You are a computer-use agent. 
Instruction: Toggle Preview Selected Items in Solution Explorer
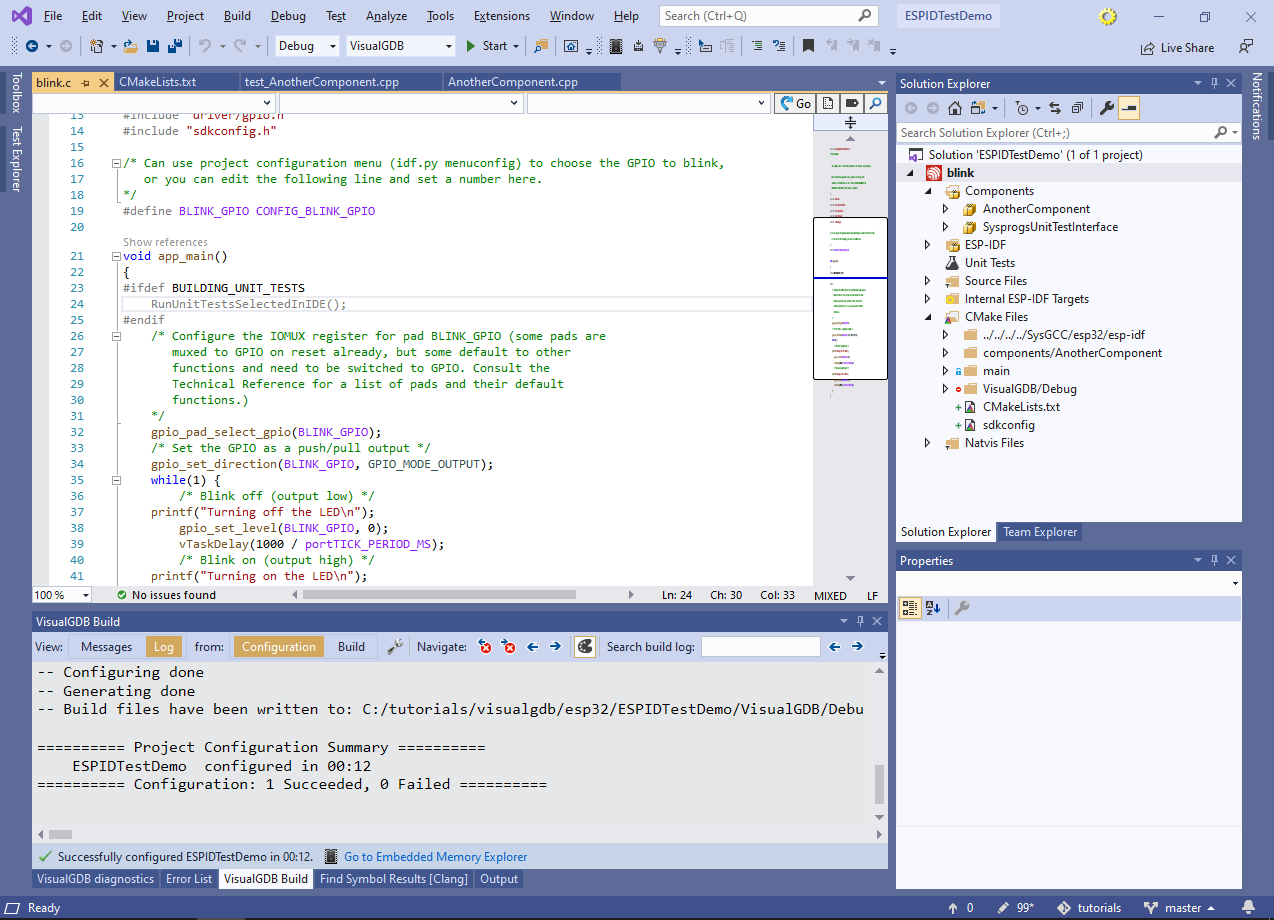[1129, 108]
